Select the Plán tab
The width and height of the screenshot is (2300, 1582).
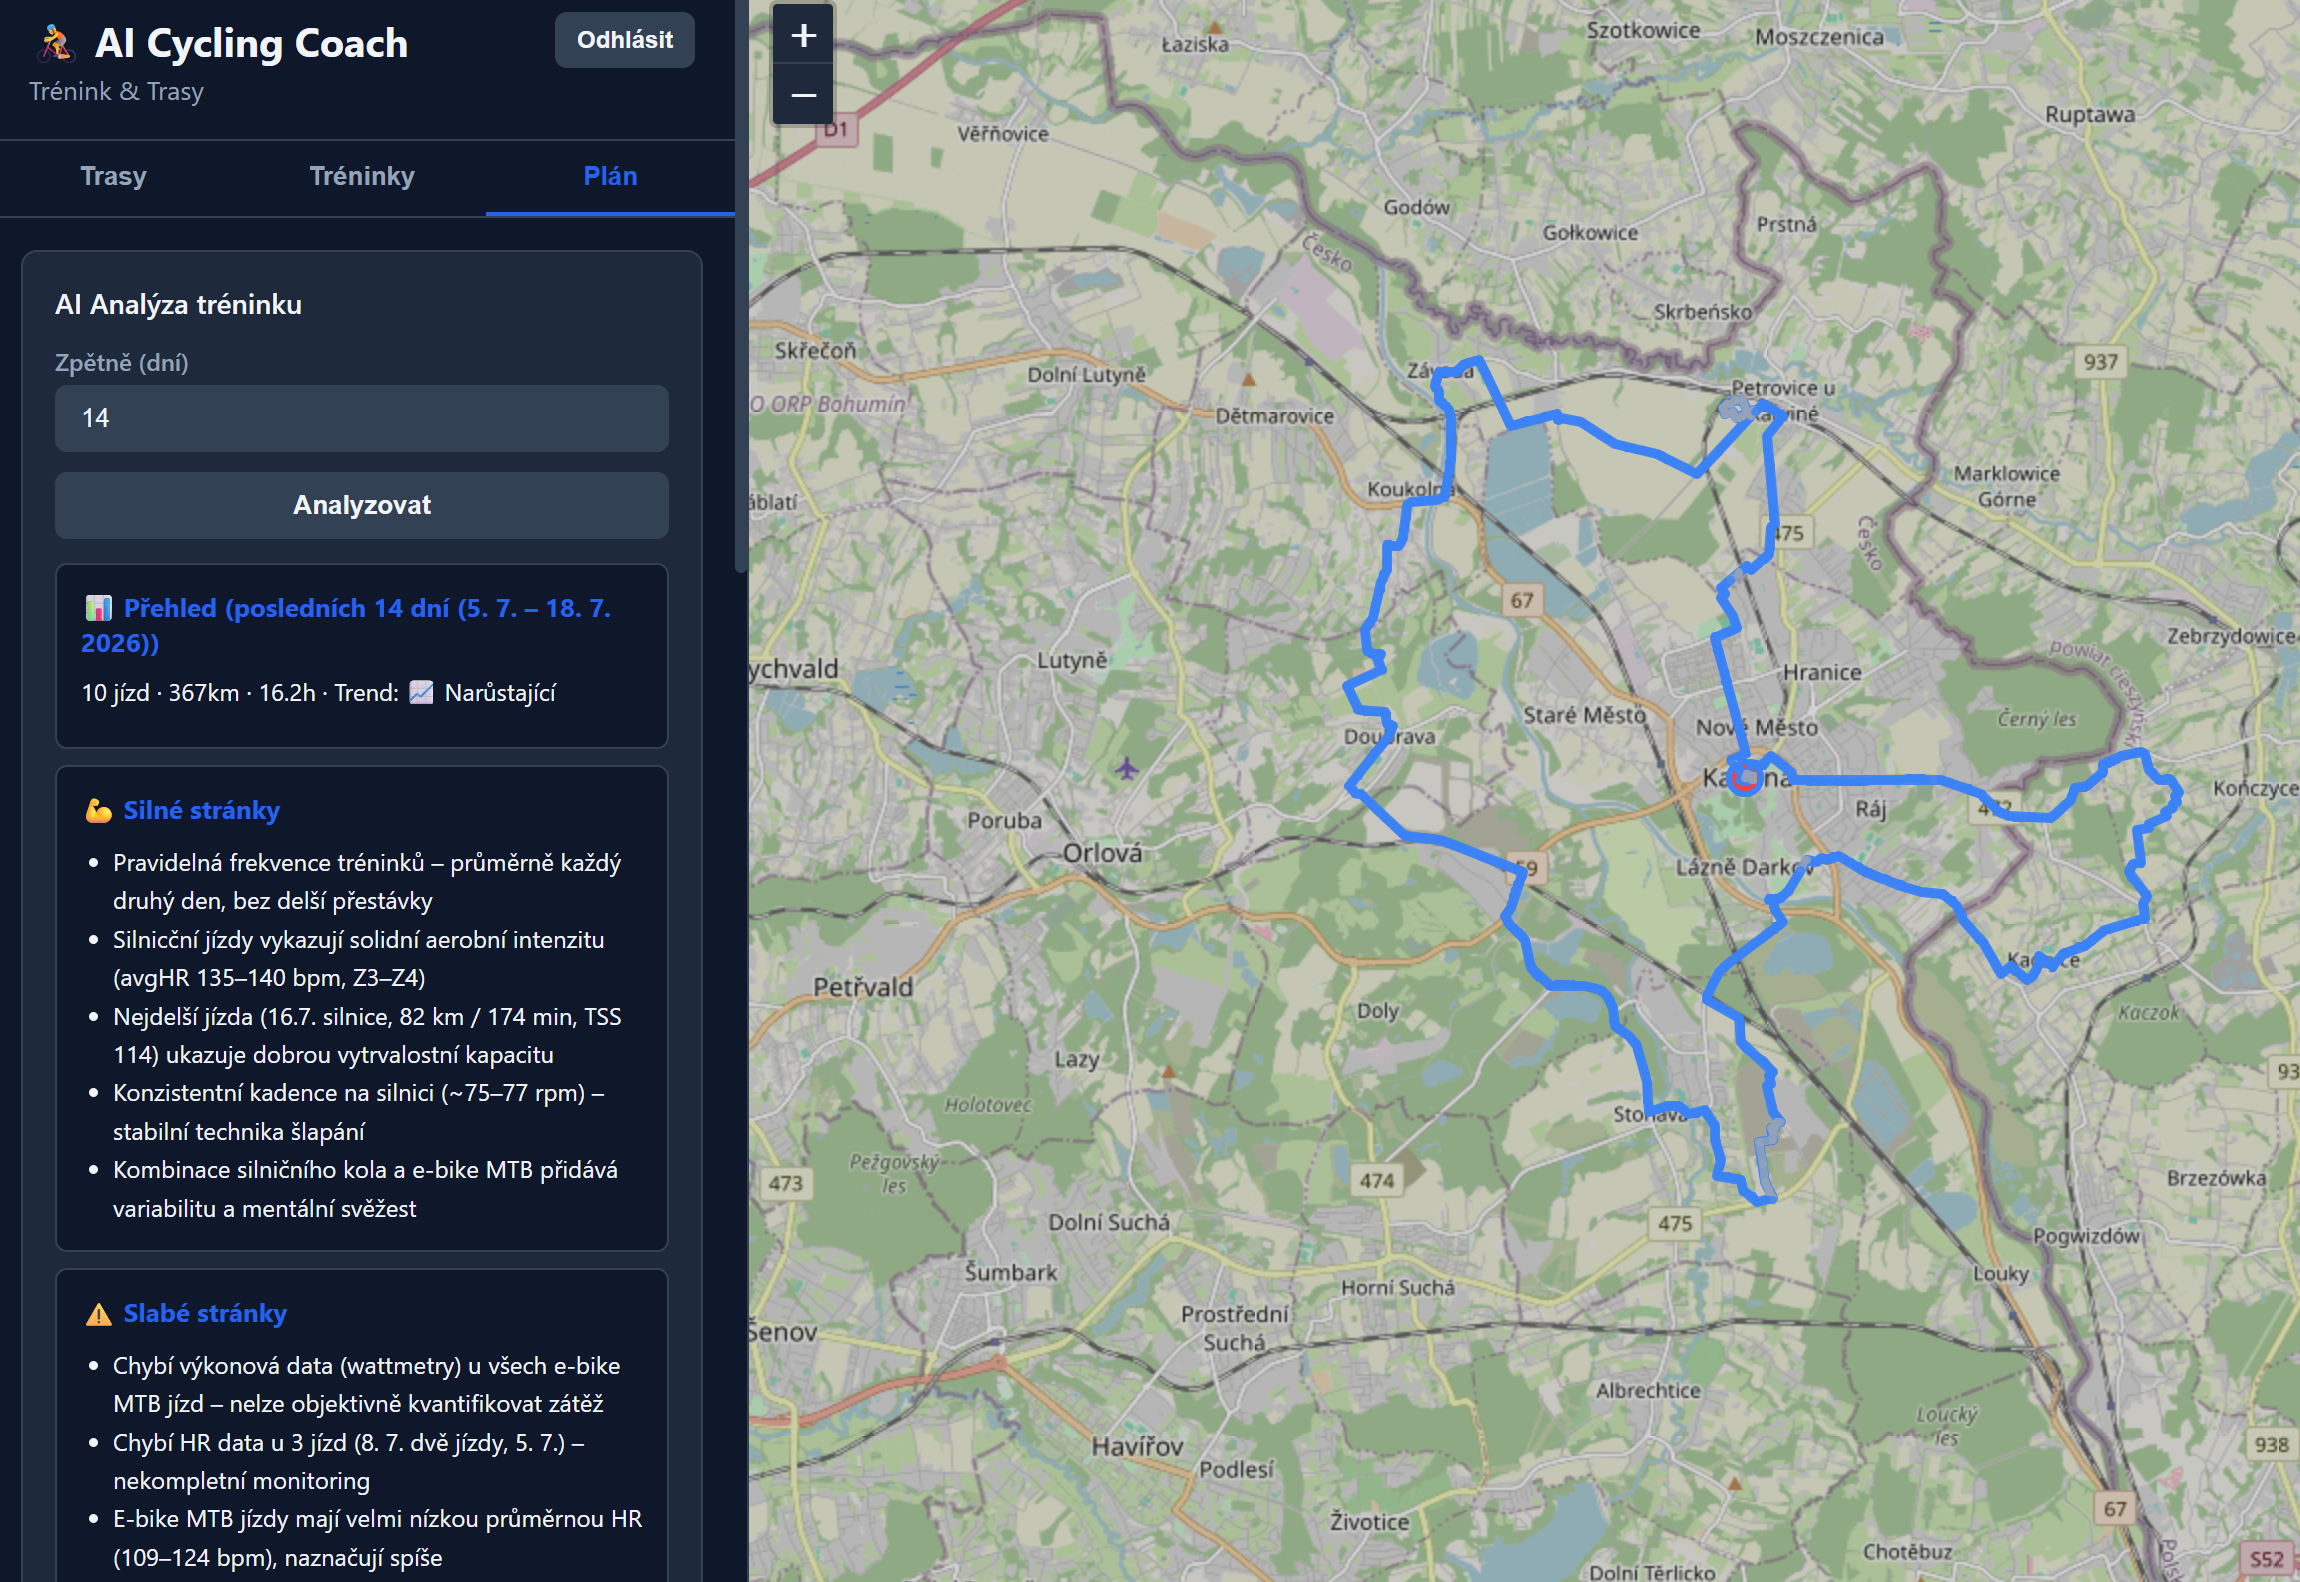610,176
